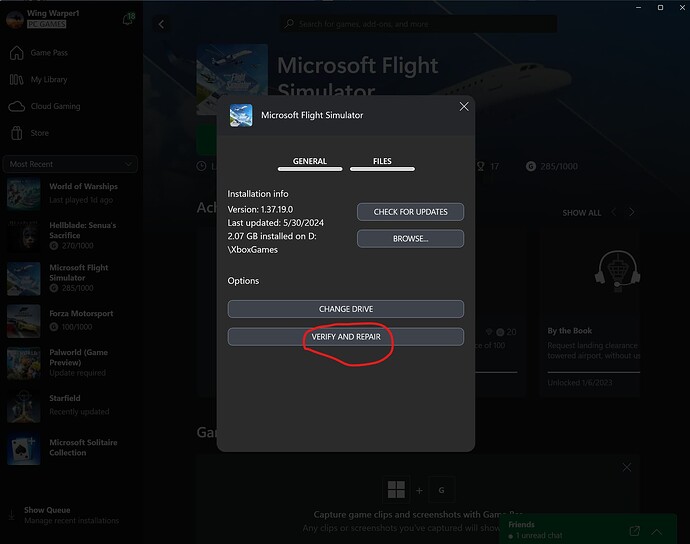The height and width of the screenshot is (544, 690).
Task: Click the G key icon in tip
Action: tap(441, 490)
